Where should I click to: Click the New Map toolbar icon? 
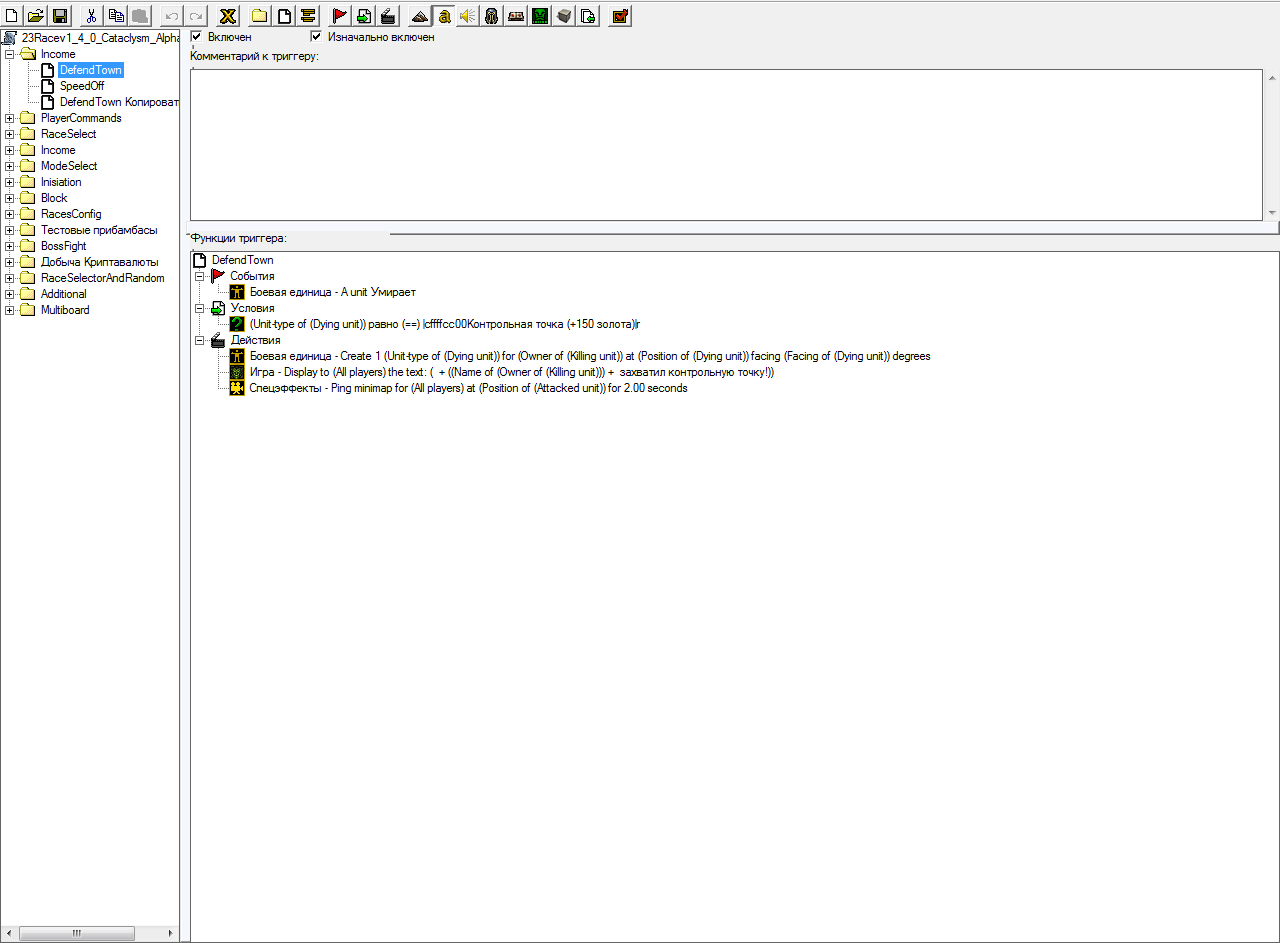13,15
